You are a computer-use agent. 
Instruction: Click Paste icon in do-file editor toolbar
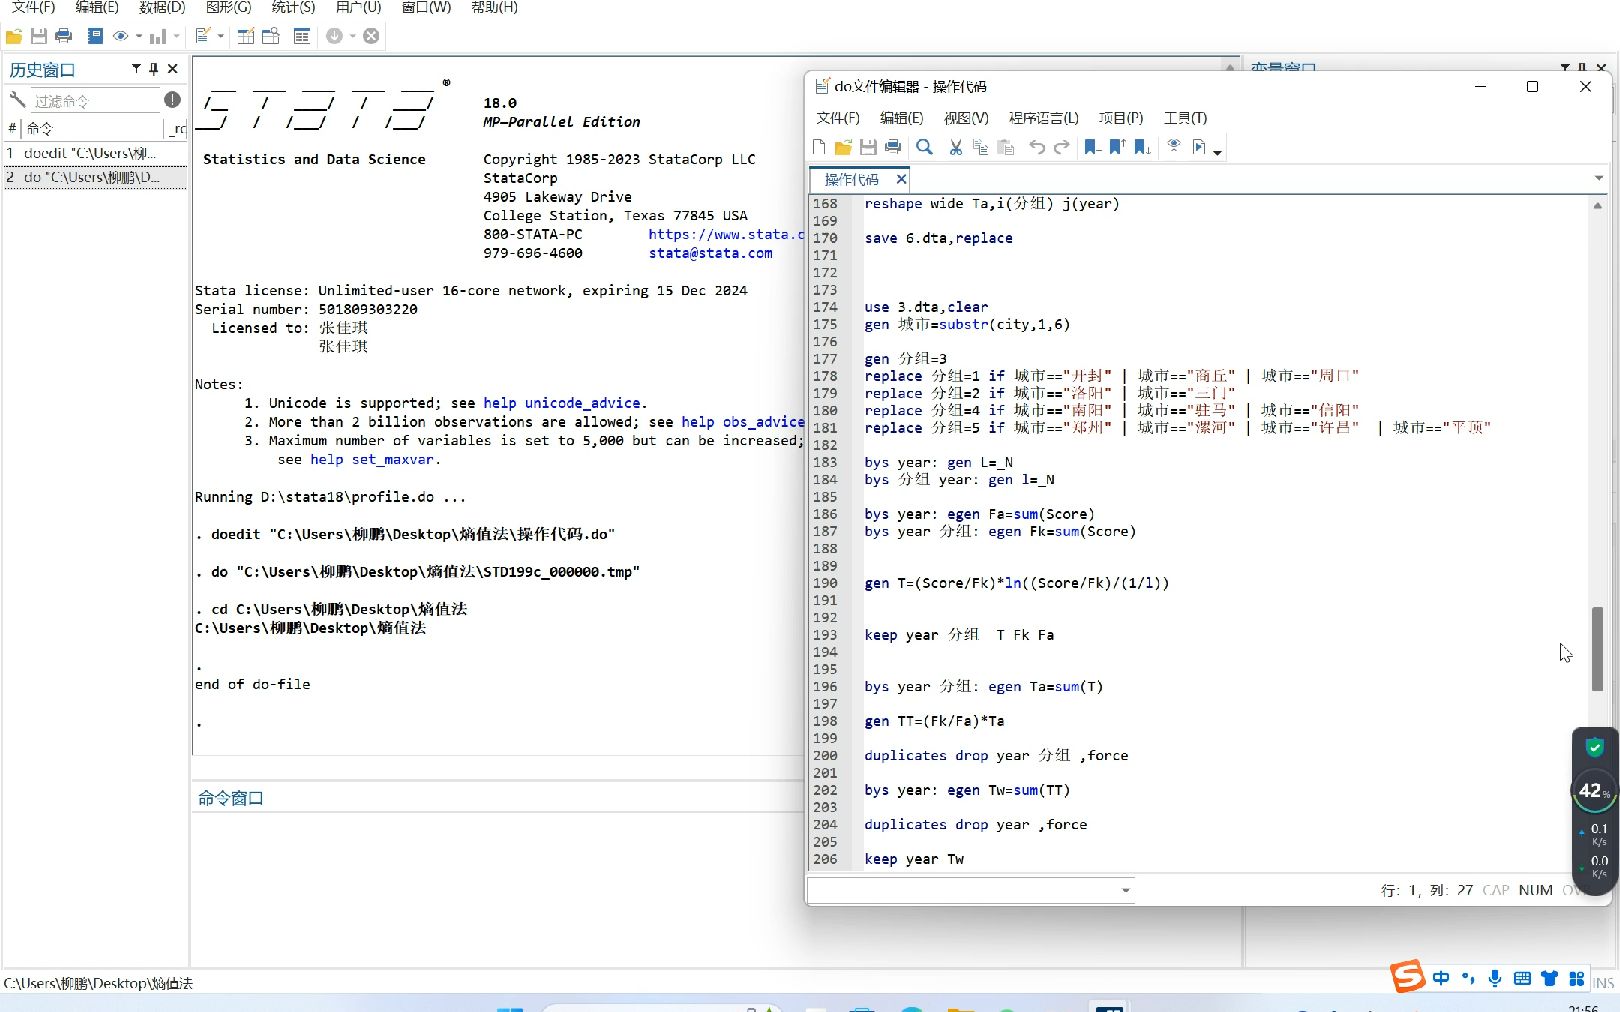tap(1006, 147)
